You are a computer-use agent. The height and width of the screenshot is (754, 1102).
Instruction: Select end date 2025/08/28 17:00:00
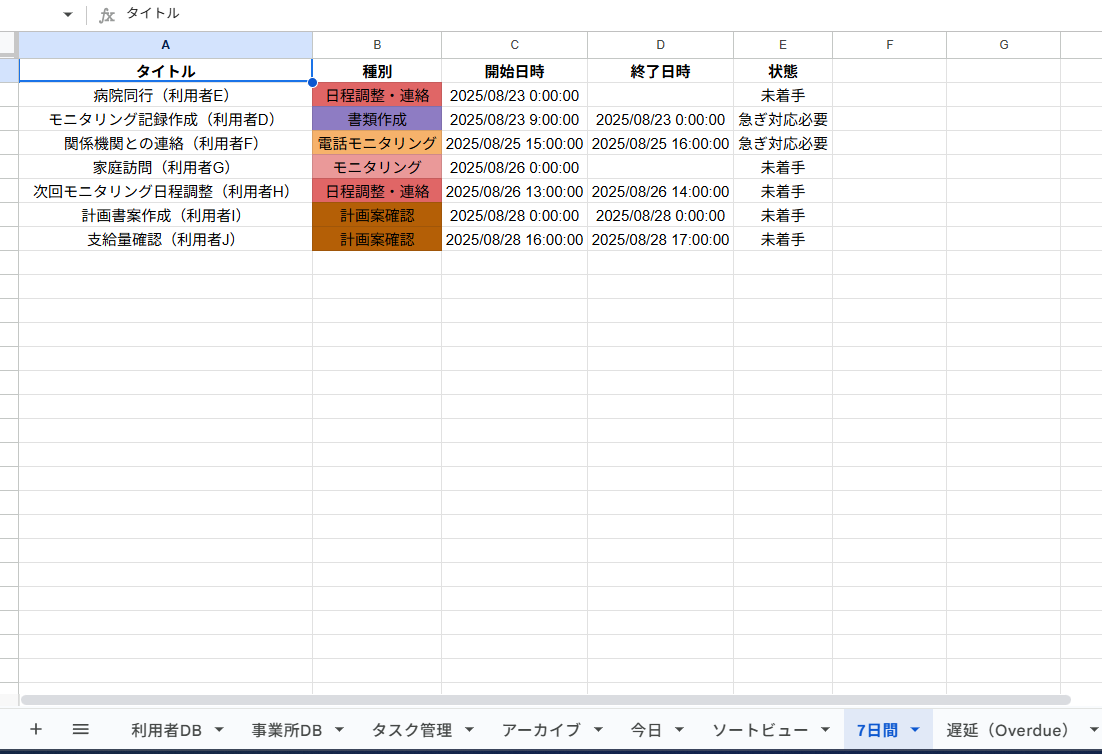point(661,239)
